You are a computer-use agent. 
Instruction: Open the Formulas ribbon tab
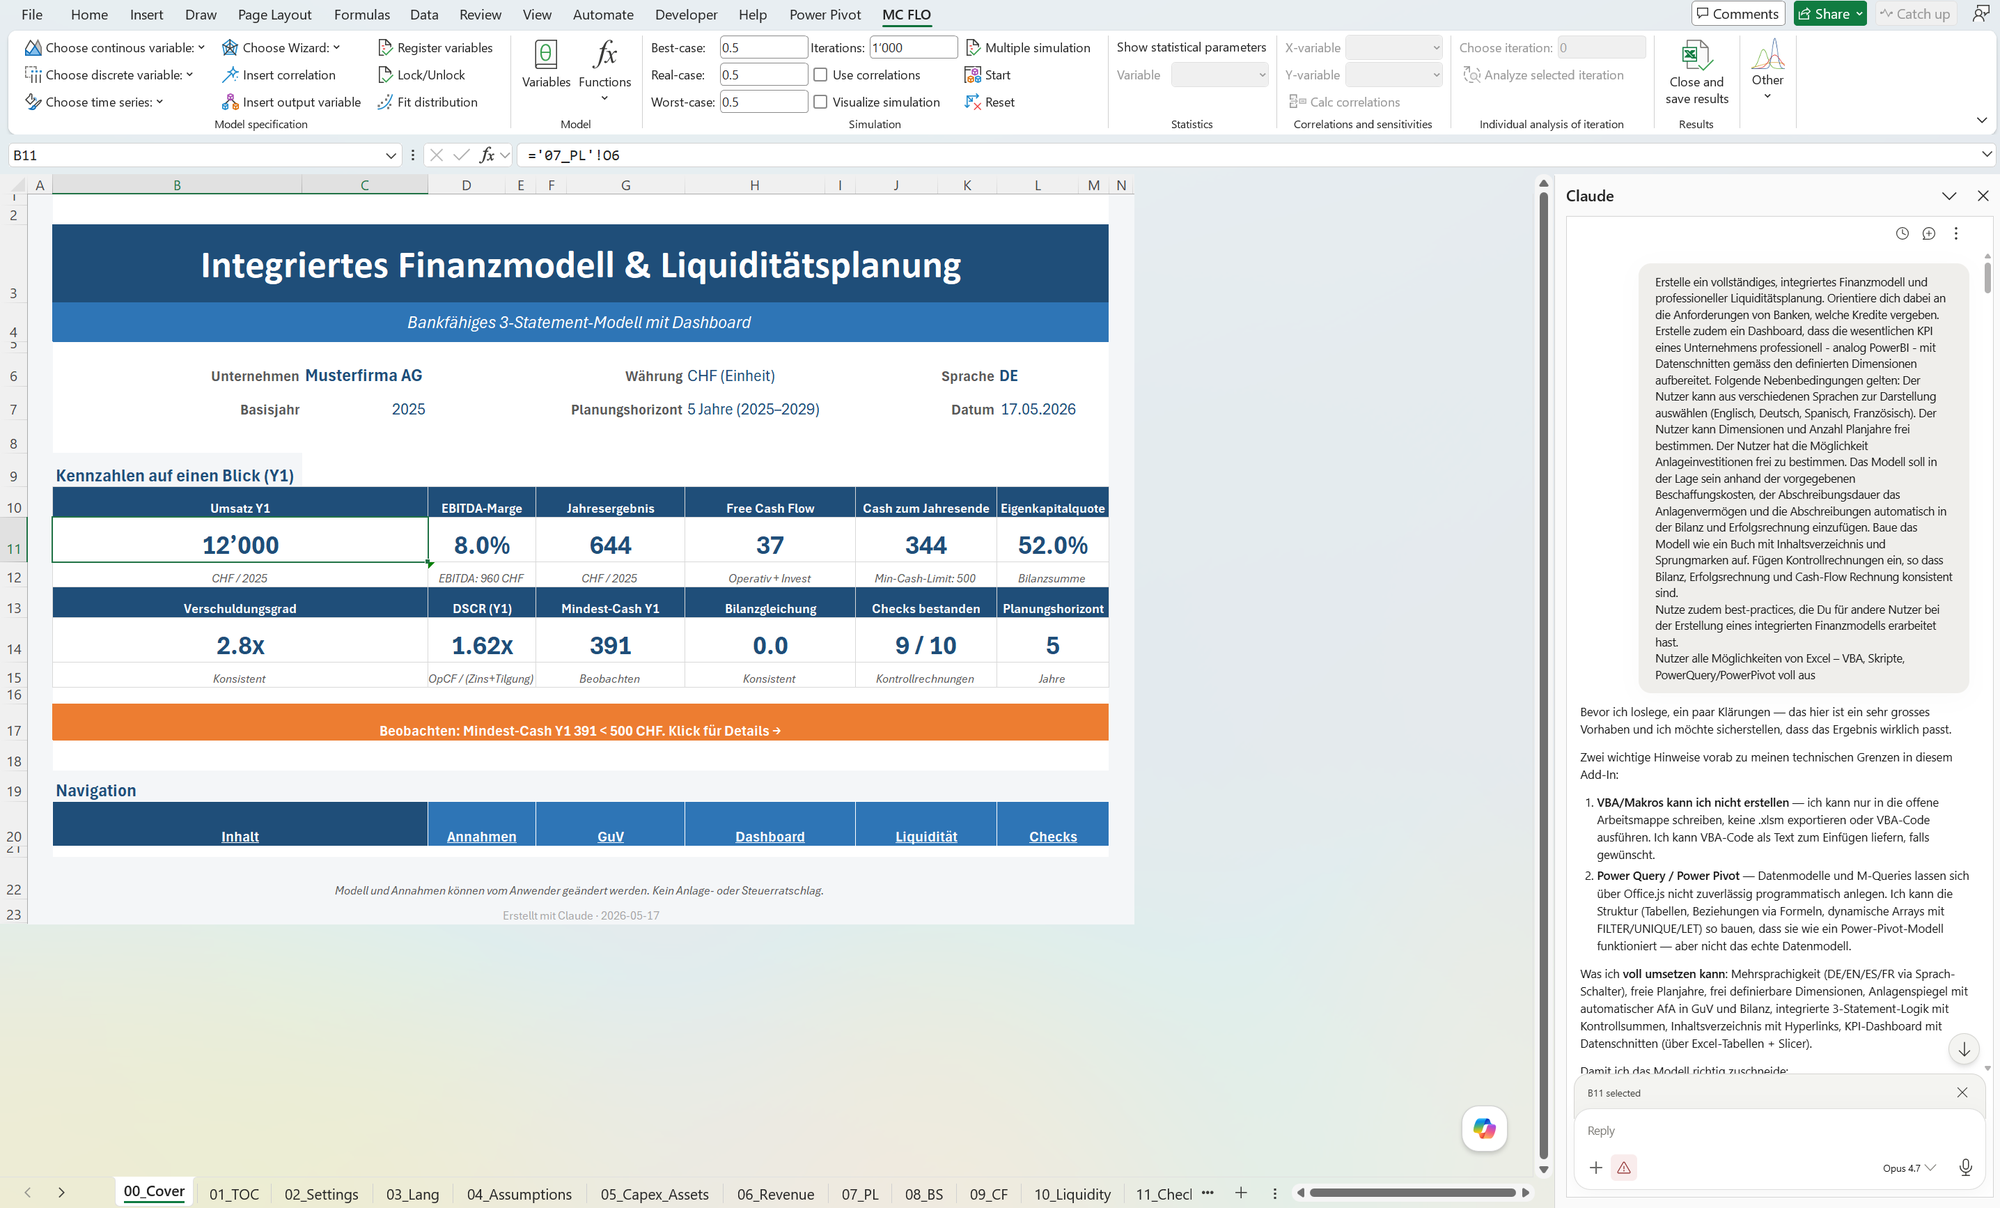[x=362, y=14]
